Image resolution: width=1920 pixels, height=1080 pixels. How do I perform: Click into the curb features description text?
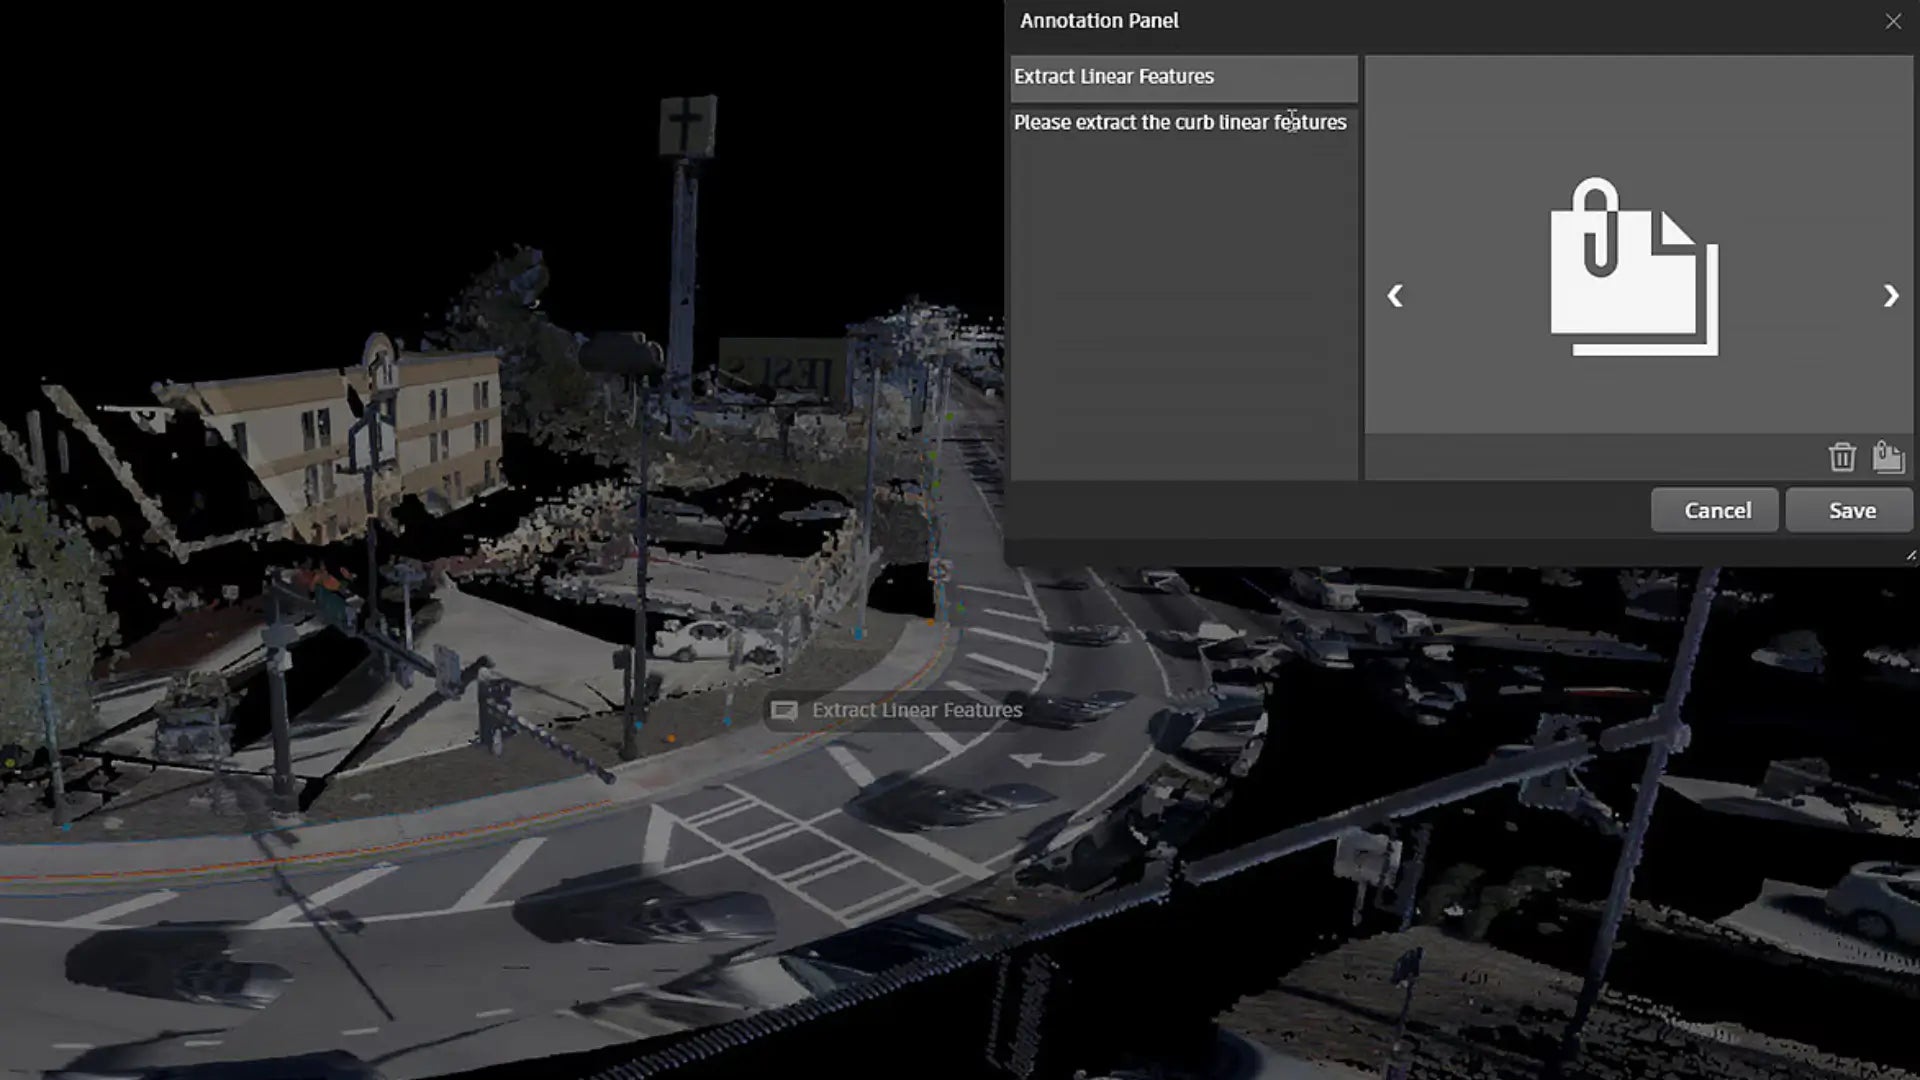click(x=1180, y=122)
